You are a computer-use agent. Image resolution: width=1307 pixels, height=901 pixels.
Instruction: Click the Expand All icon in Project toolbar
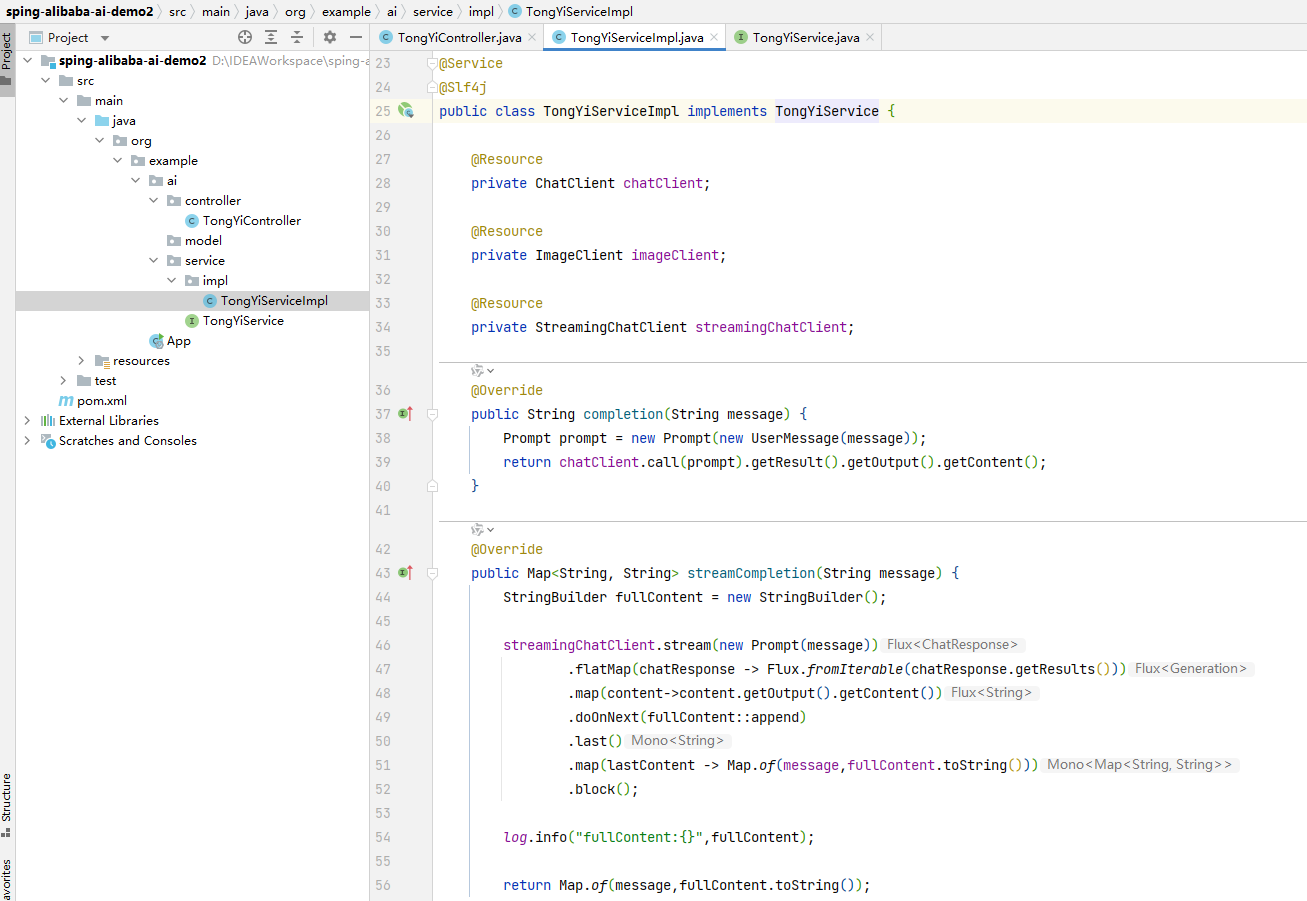point(271,37)
